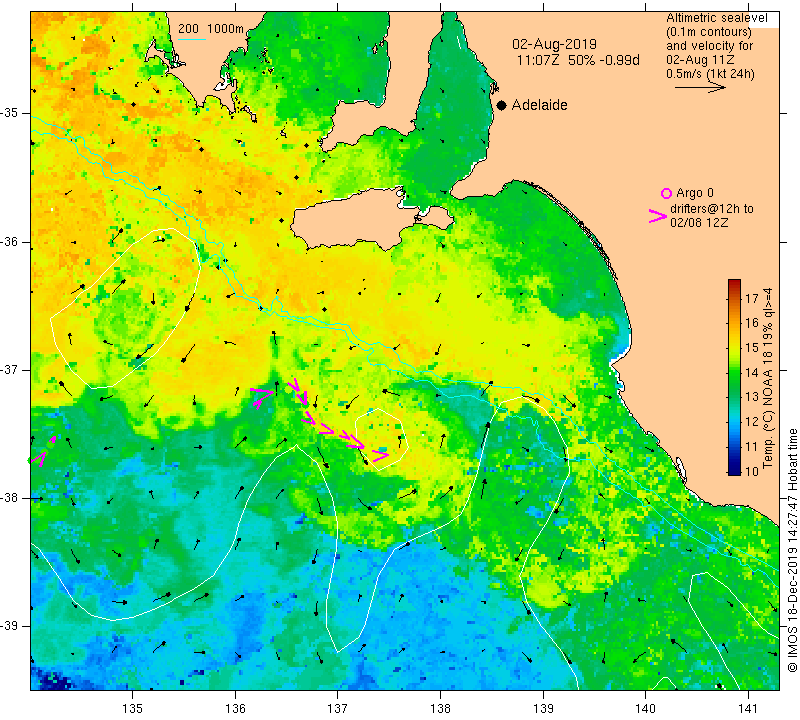Click the dark blue bottom of the colorbar

coord(734,470)
